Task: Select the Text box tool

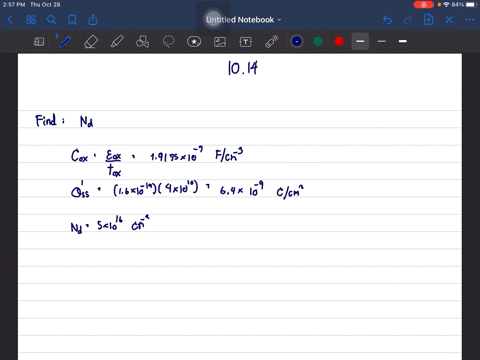Action: pos(246,42)
